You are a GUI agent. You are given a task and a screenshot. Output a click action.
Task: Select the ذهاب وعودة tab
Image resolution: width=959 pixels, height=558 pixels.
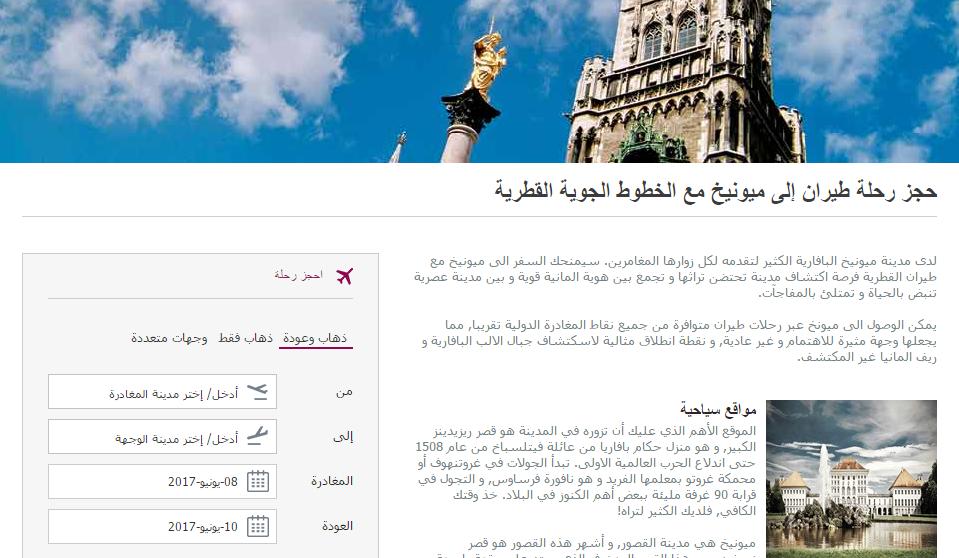(315, 338)
